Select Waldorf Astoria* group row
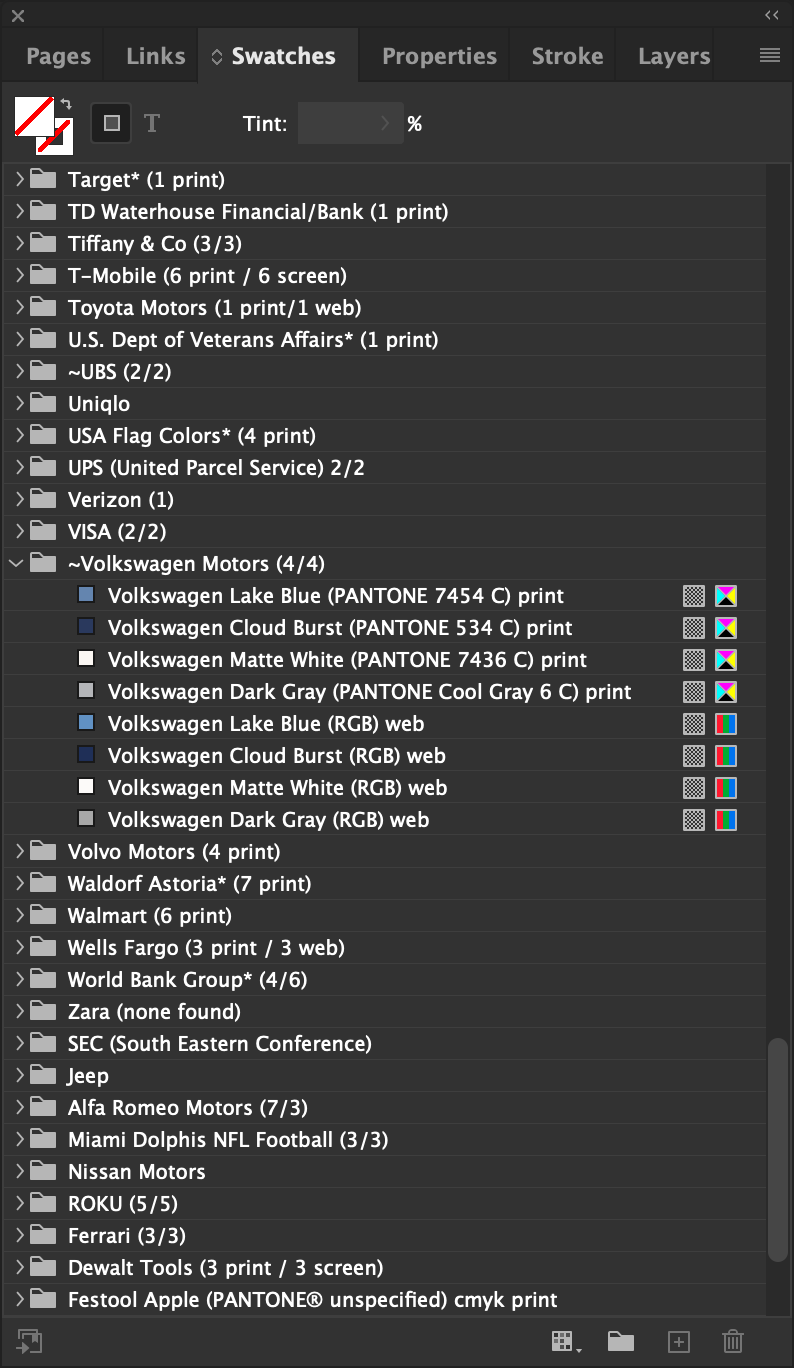Screen dimensions: 794x1368 click(385, 884)
